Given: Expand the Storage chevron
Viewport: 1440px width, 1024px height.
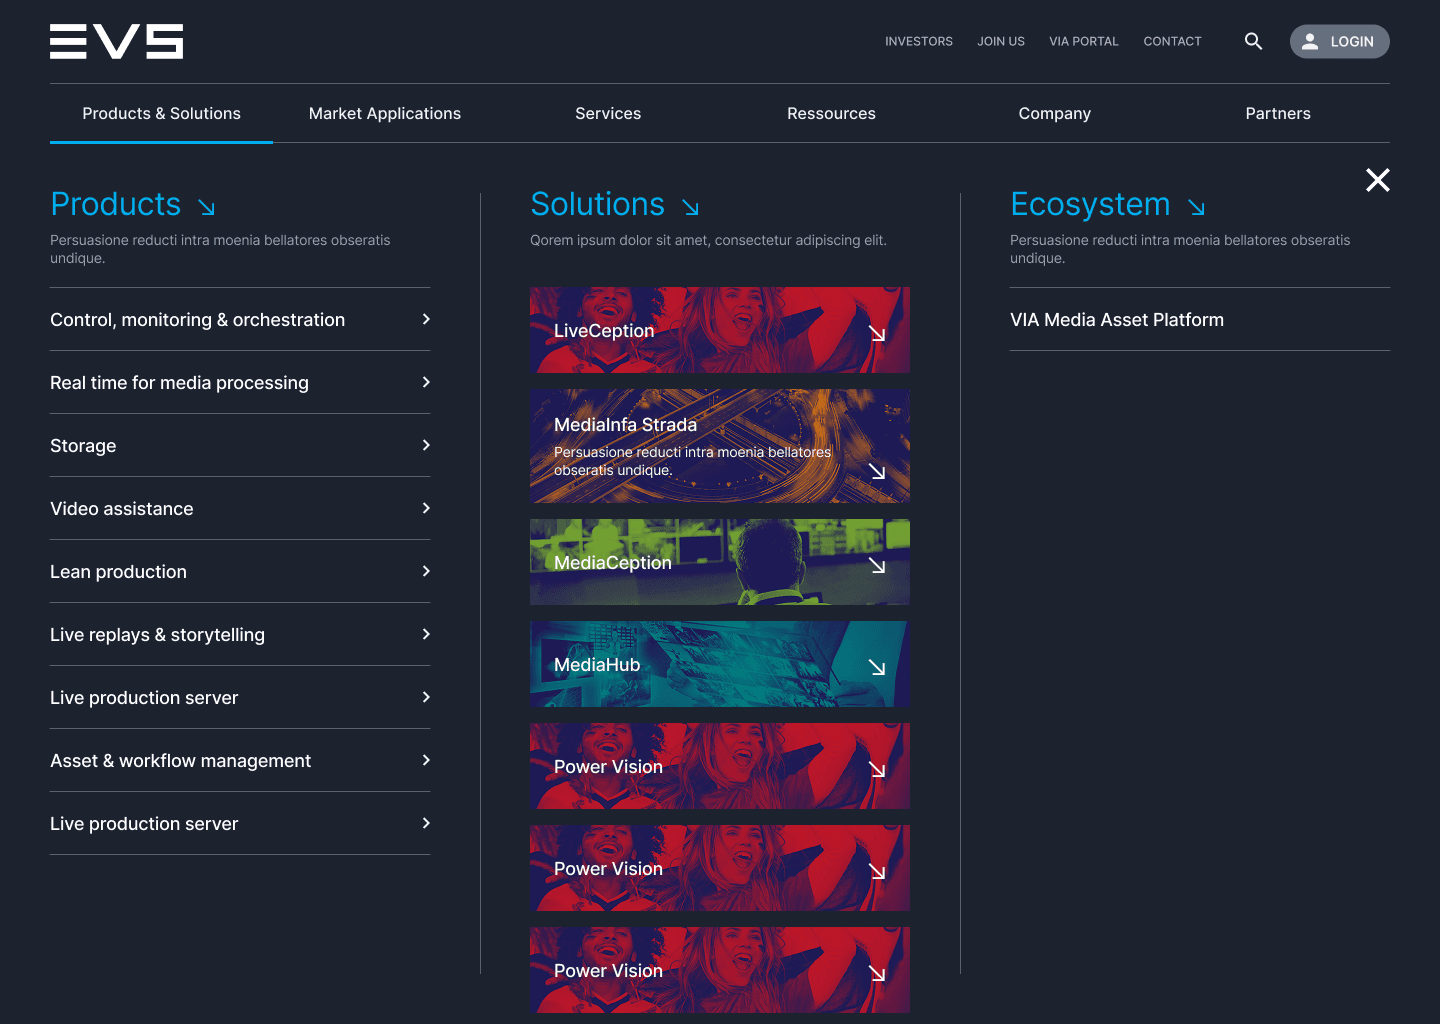Looking at the screenshot, I should (426, 445).
